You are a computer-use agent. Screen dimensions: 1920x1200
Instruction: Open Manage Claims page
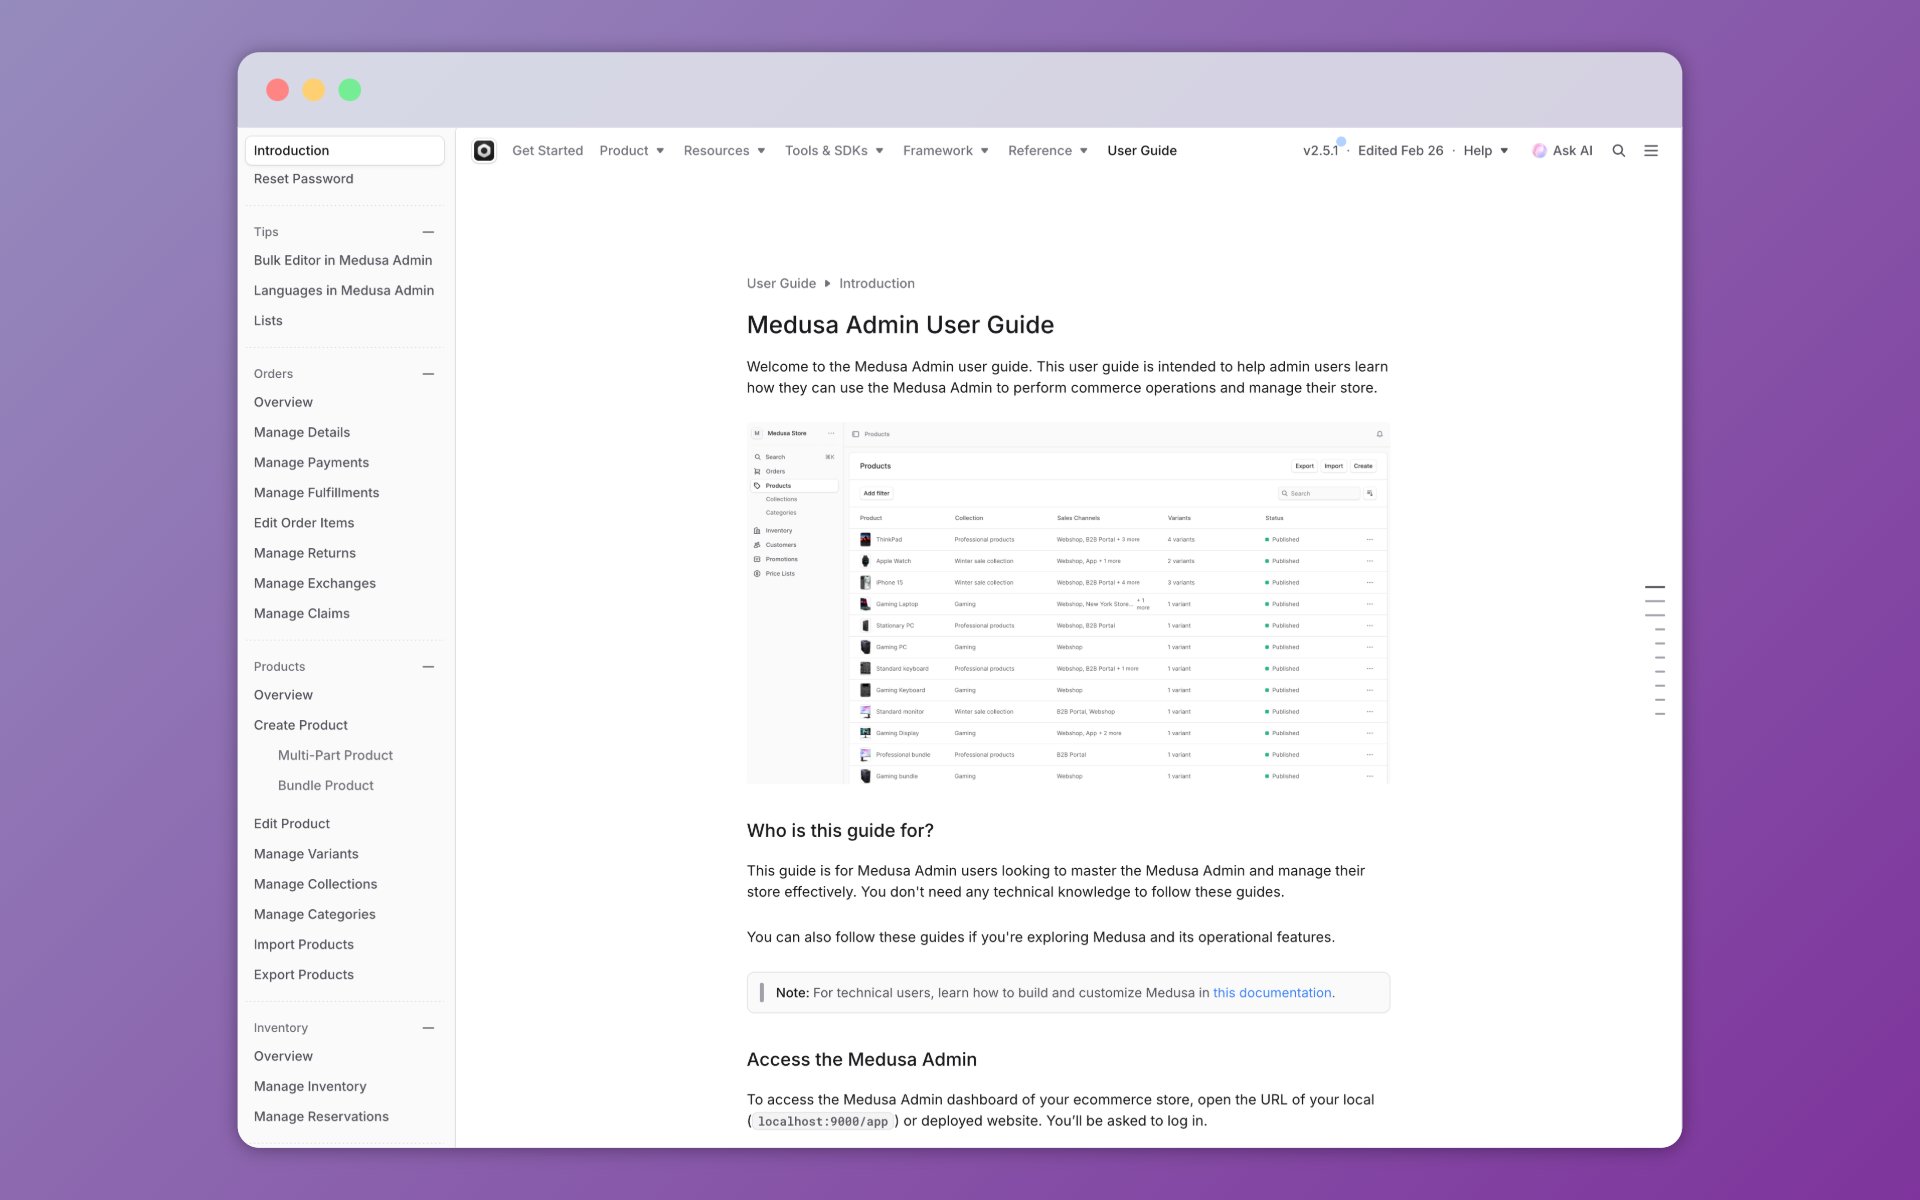click(x=302, y=613)
